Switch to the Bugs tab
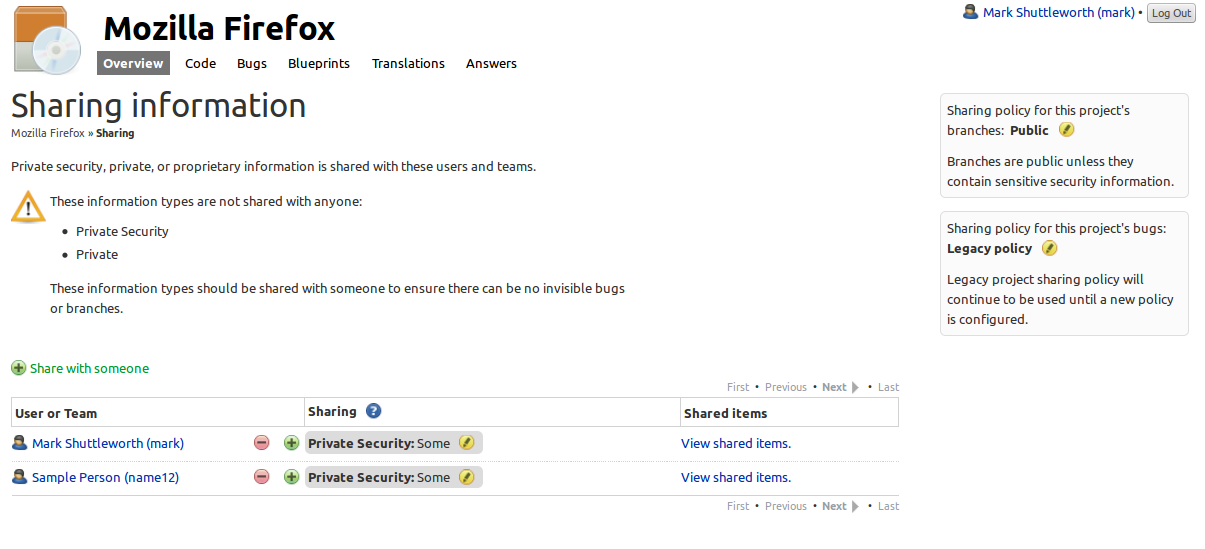This screenshot has height=549, width=1205. [x=252, y=63]
